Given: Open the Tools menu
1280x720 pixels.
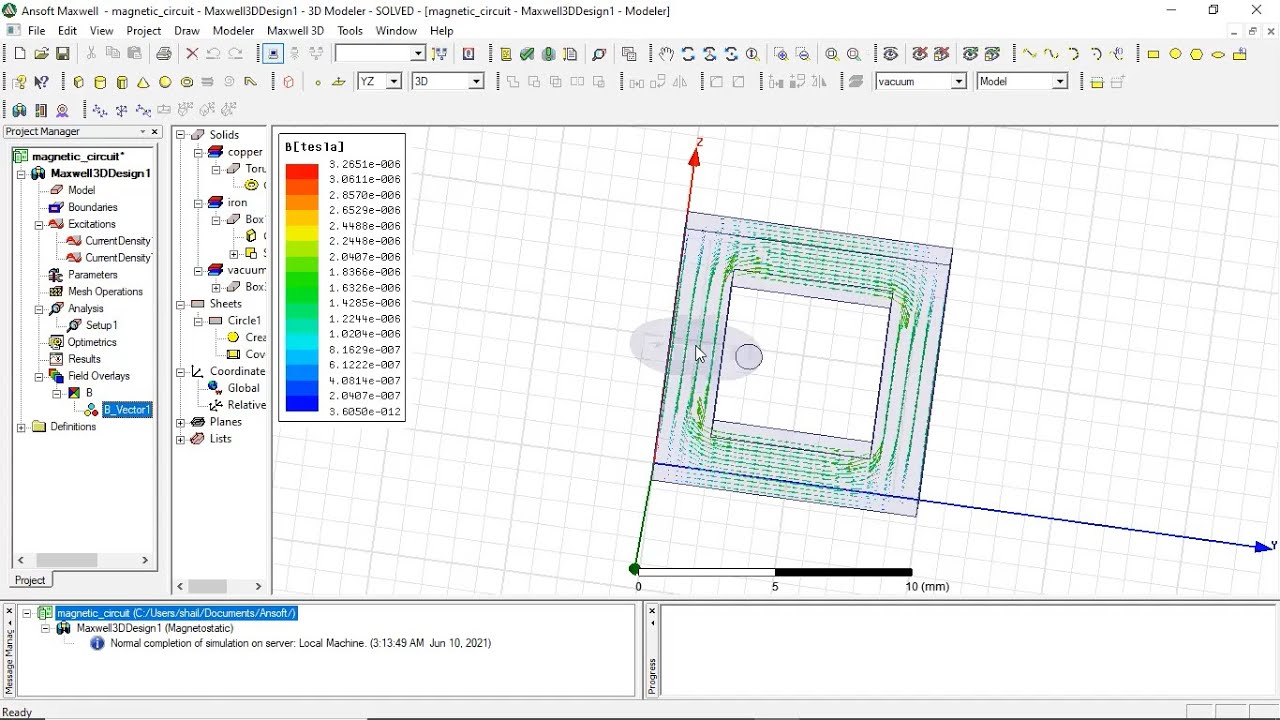Looking at the screenshot, I should (x=350, y=31).
